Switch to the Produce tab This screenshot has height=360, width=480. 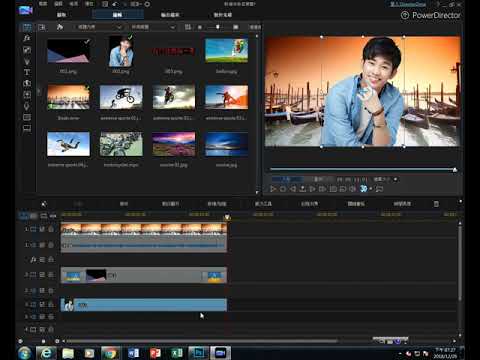[170, 15]
